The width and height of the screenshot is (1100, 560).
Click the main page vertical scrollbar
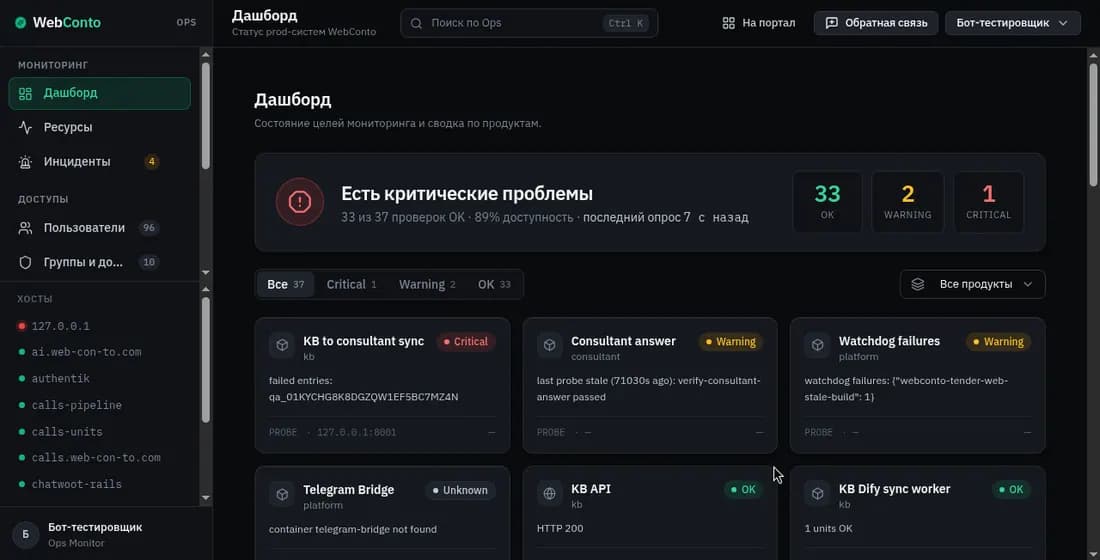point(1093,124)
